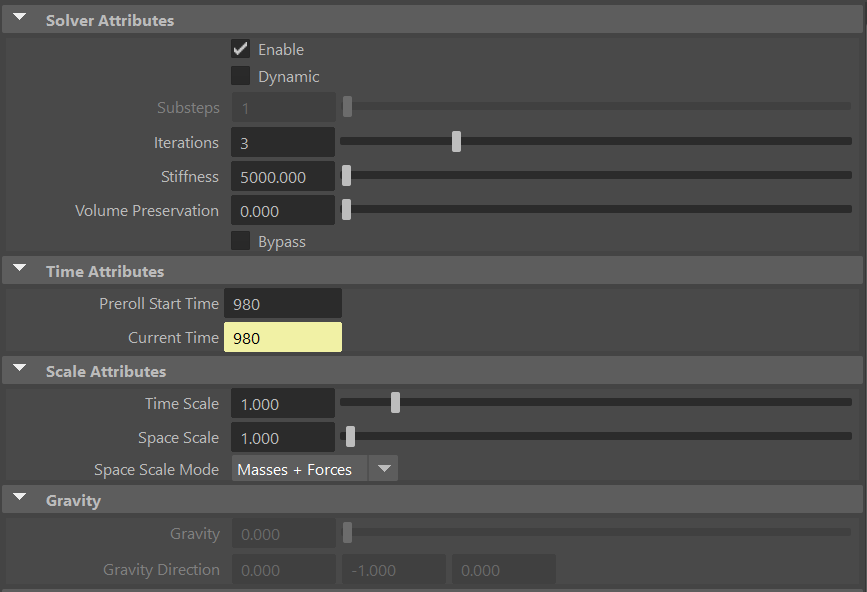Select the Current Time input field
This screenshot has width=867, height=592.
(283, 337)
